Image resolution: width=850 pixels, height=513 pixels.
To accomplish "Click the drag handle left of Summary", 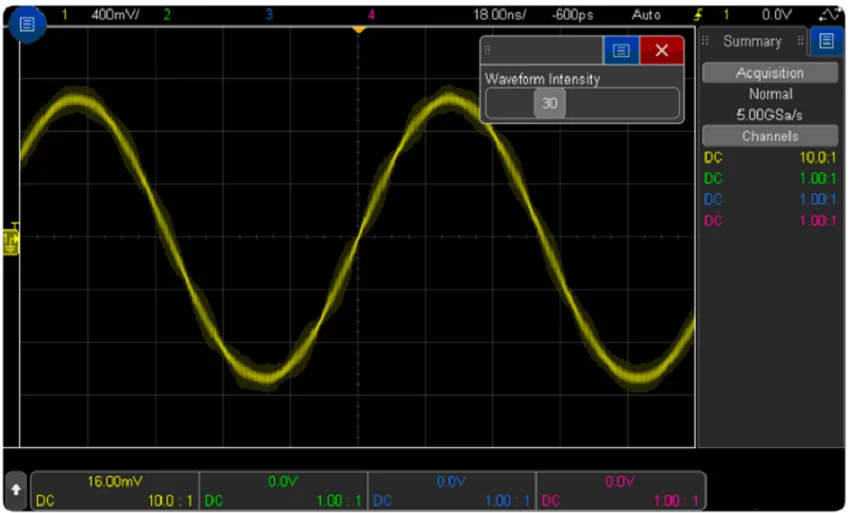I will click(x=706, y=42).
